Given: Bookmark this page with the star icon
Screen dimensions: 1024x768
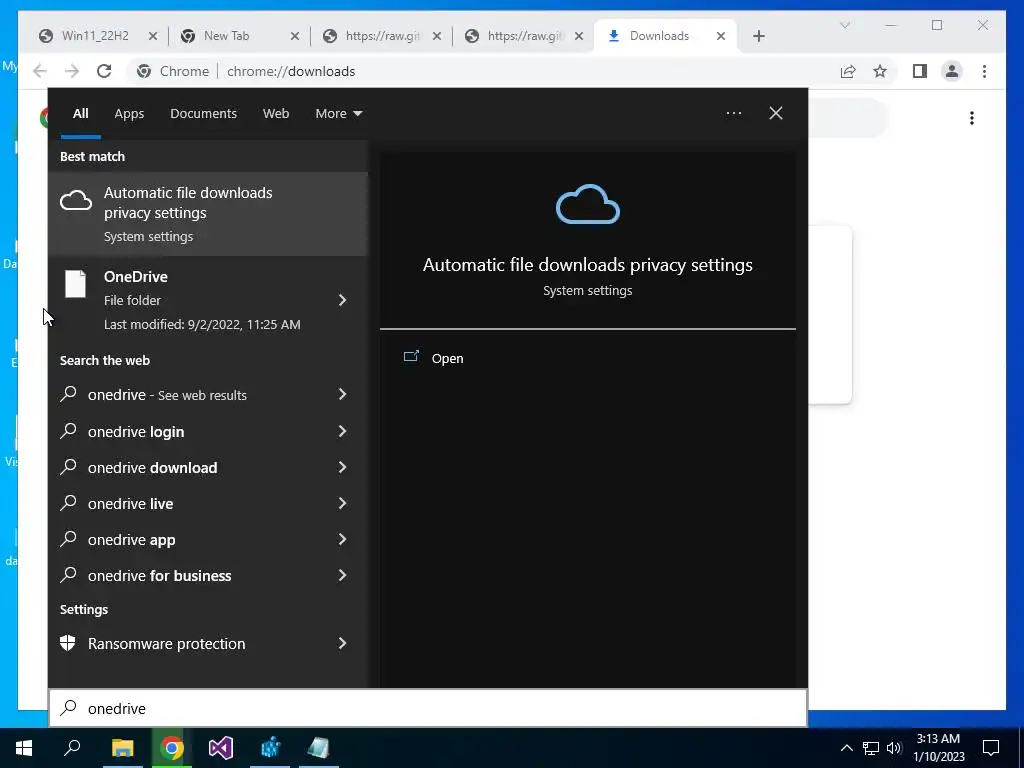Looking at the screenshot, I should point(880,71).
